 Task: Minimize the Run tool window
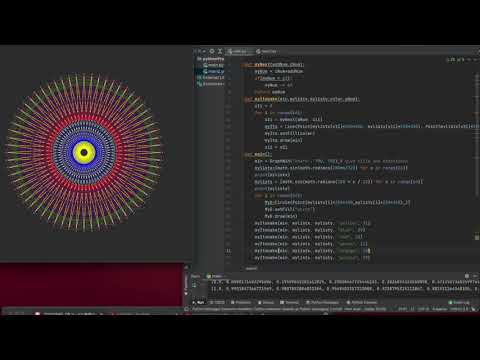475,276
